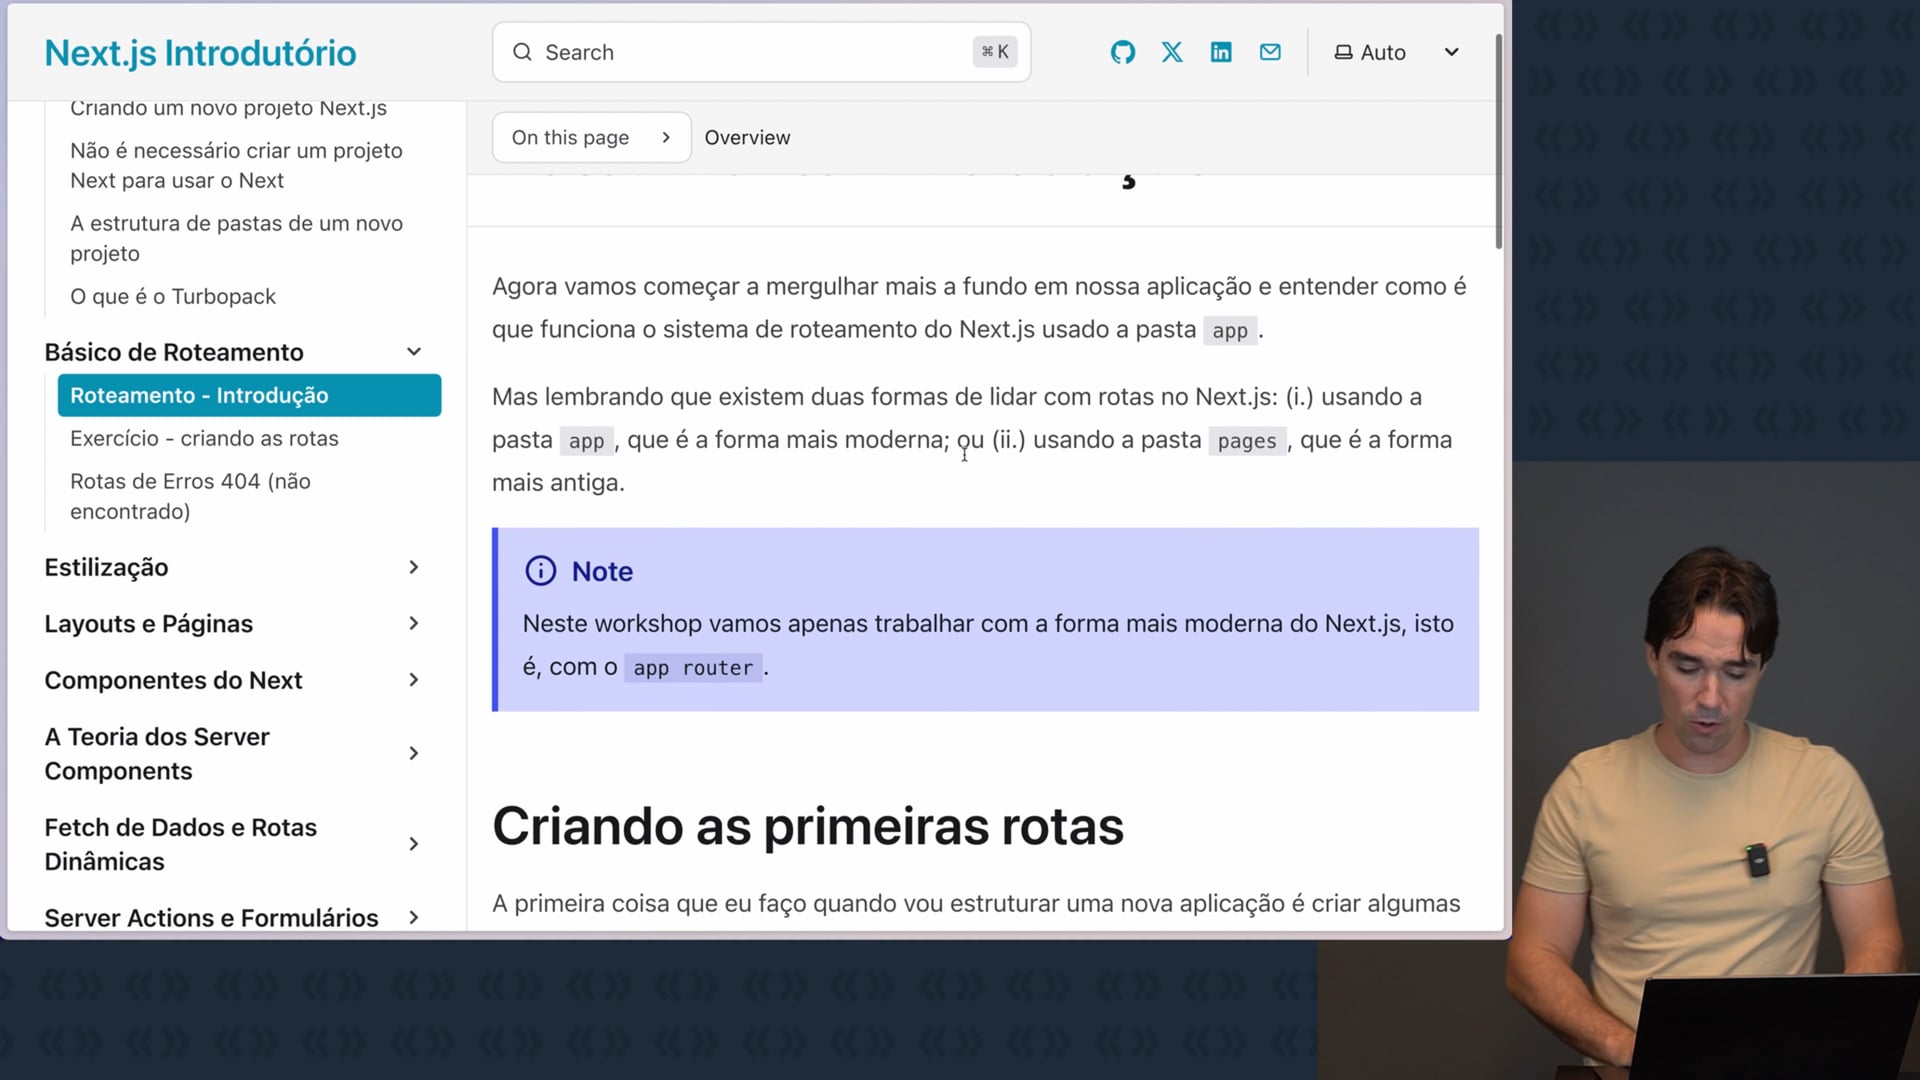Click the laptop icon beside Auto
Screen dimensions: 1920x1080
[x=1343, y=52]
